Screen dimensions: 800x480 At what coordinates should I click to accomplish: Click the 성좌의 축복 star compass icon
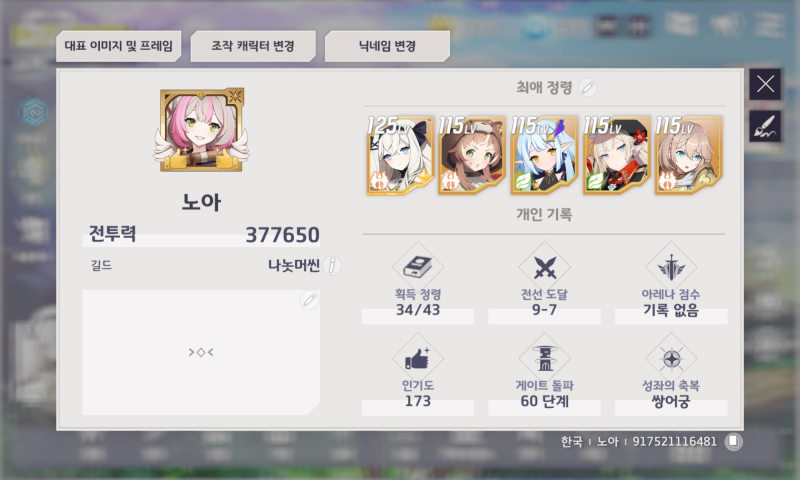coord(671,358)
